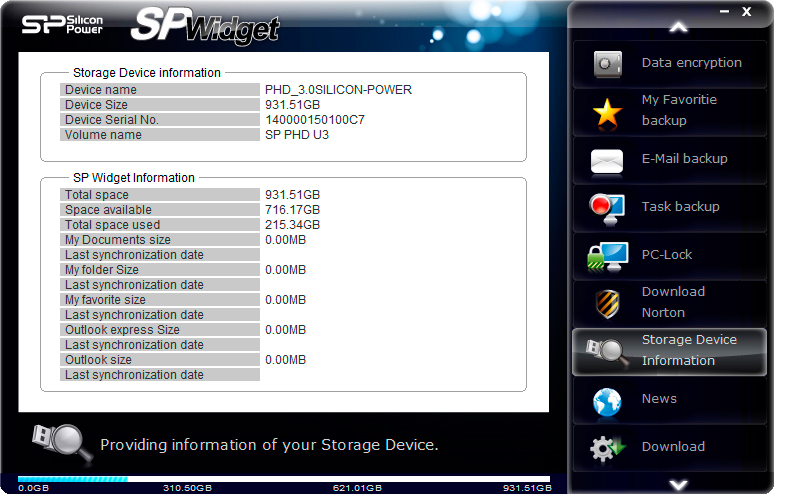The height and width of the screenshot is (495, 786).
Task: Click the E-Mail backup envelope icon
Action: [607, 159]
